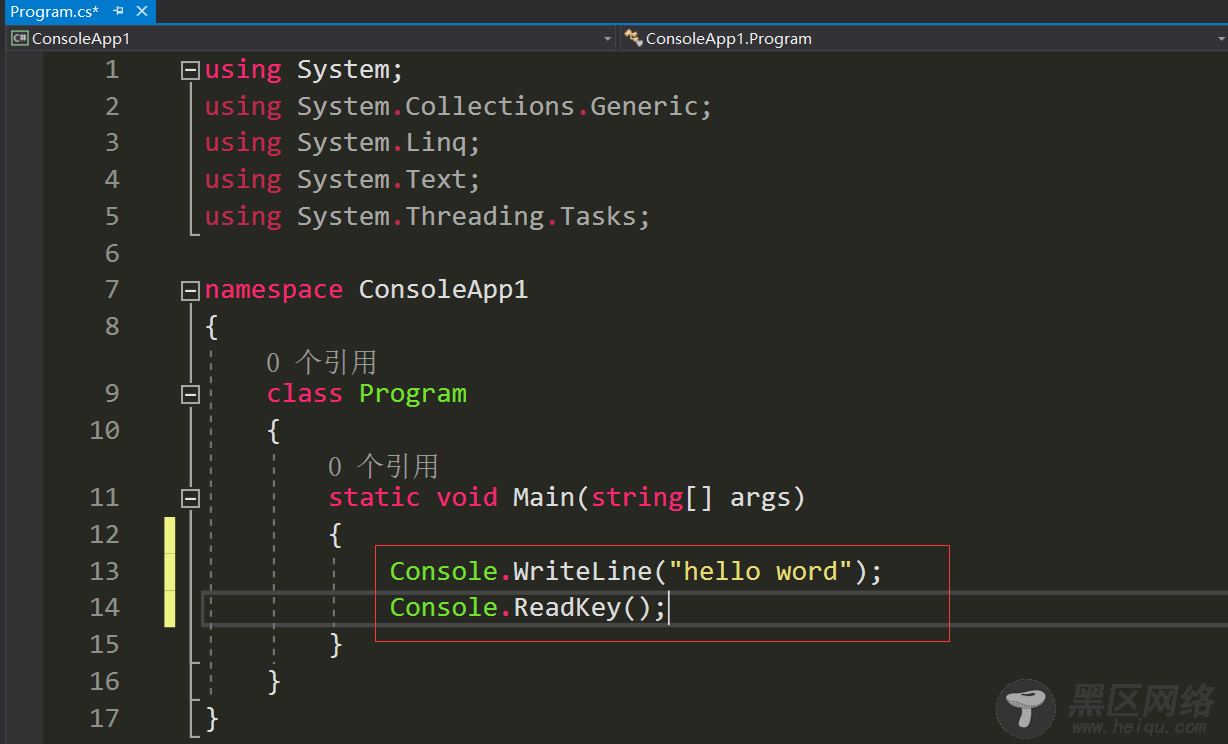
Task: Collapse the using directives block
Action: pyautogui.click(x=190, y=70)
